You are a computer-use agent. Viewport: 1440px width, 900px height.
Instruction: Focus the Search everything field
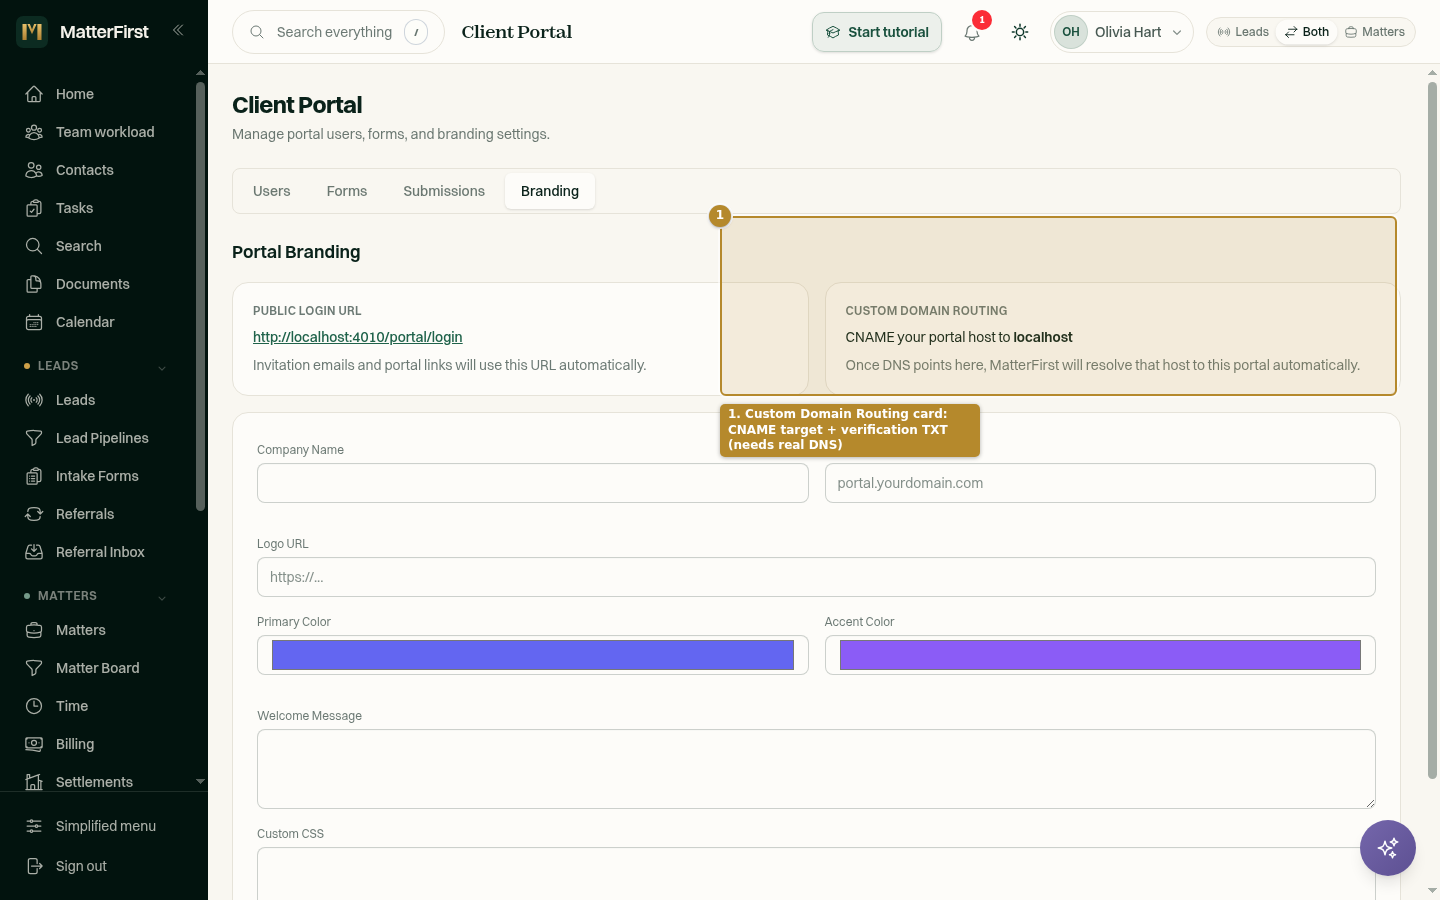[x=338, y=32]
